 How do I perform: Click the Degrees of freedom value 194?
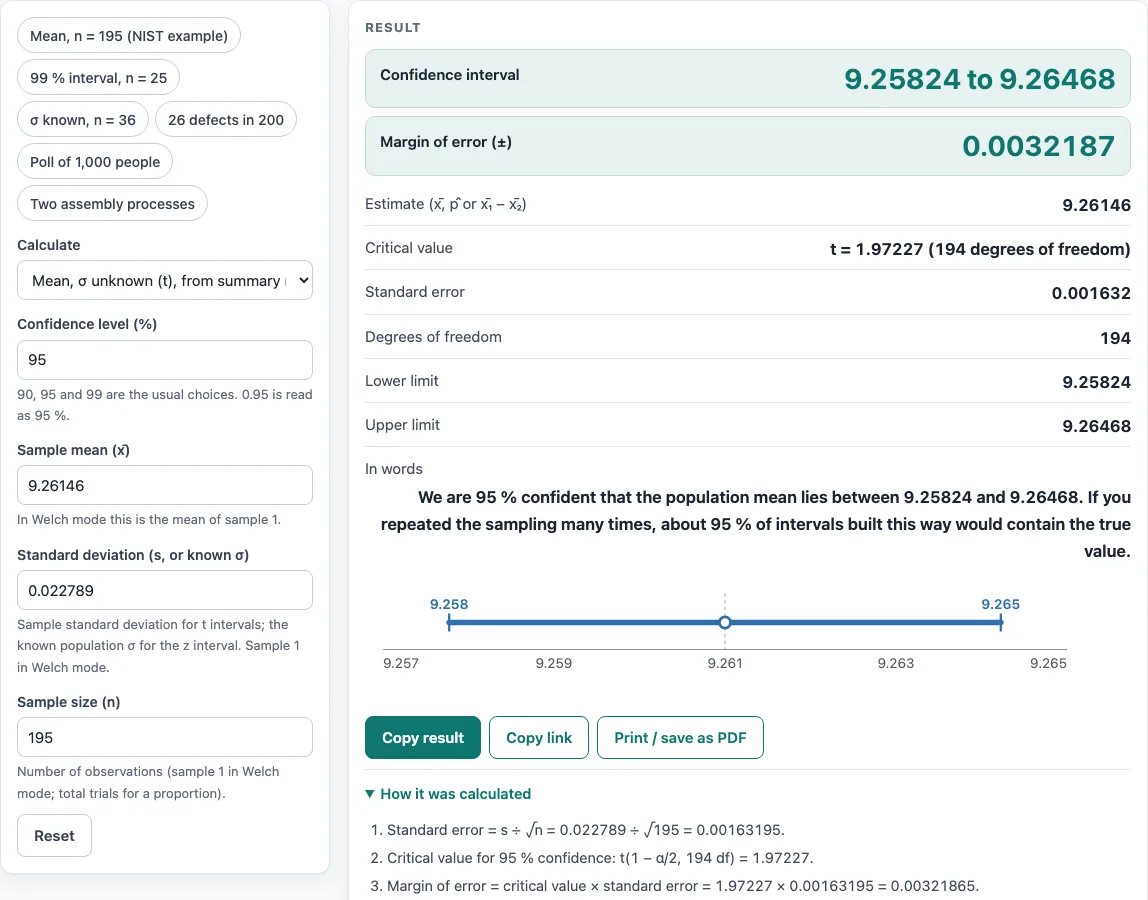pyautogui.click(x=1115, y=338)
